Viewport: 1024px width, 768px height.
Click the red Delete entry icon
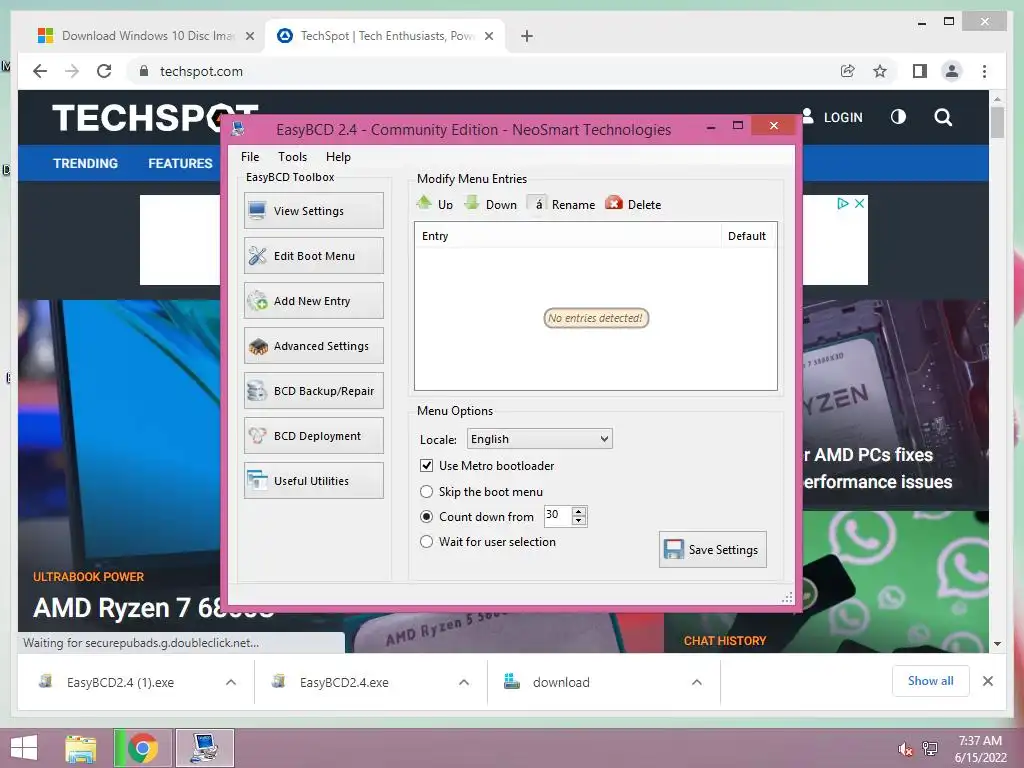pyautogui.click(x=614, y=203)
